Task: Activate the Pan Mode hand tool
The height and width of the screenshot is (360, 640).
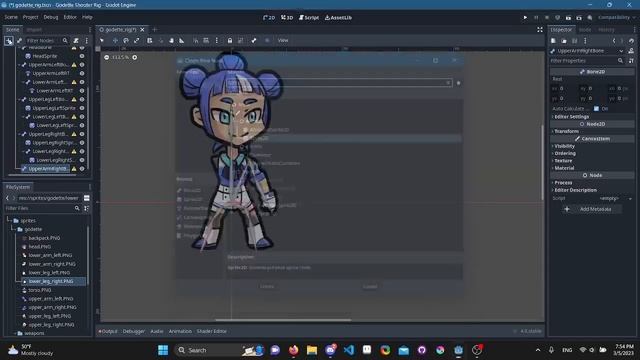Action: point(171,40)
